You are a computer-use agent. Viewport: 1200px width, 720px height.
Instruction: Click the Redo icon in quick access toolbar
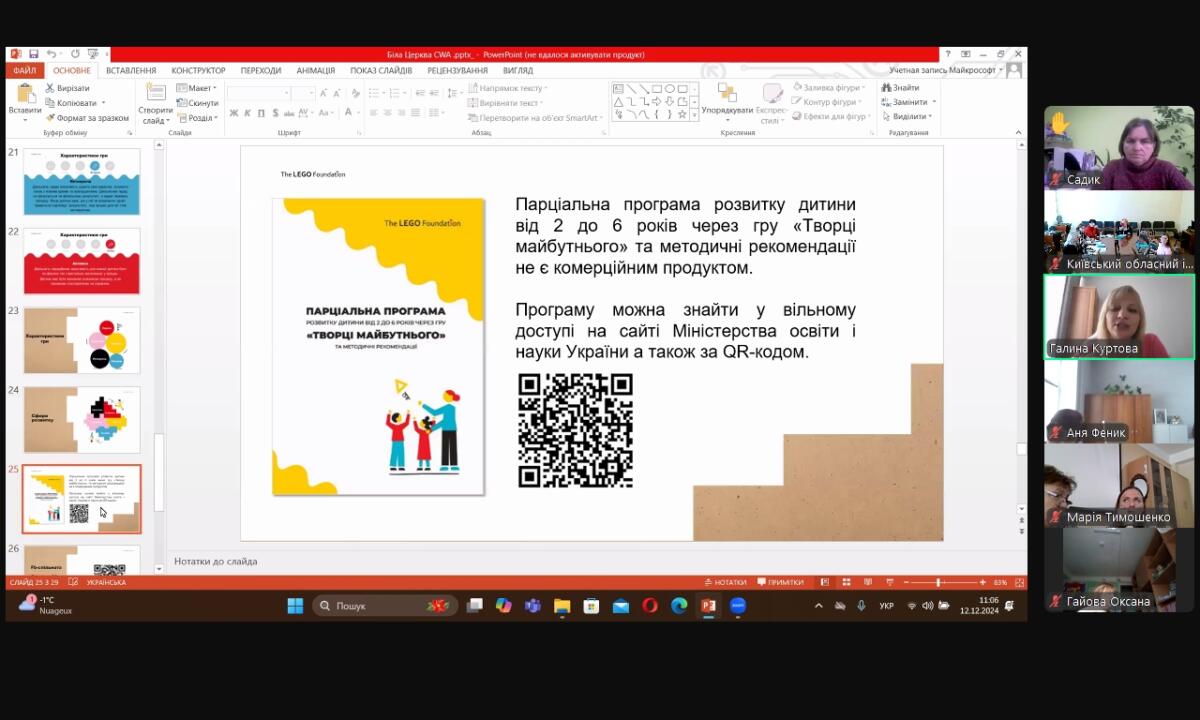click(76, 54)
